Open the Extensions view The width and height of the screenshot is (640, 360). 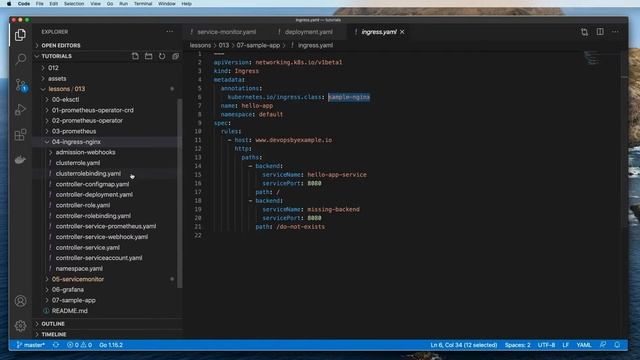[20, 135]
